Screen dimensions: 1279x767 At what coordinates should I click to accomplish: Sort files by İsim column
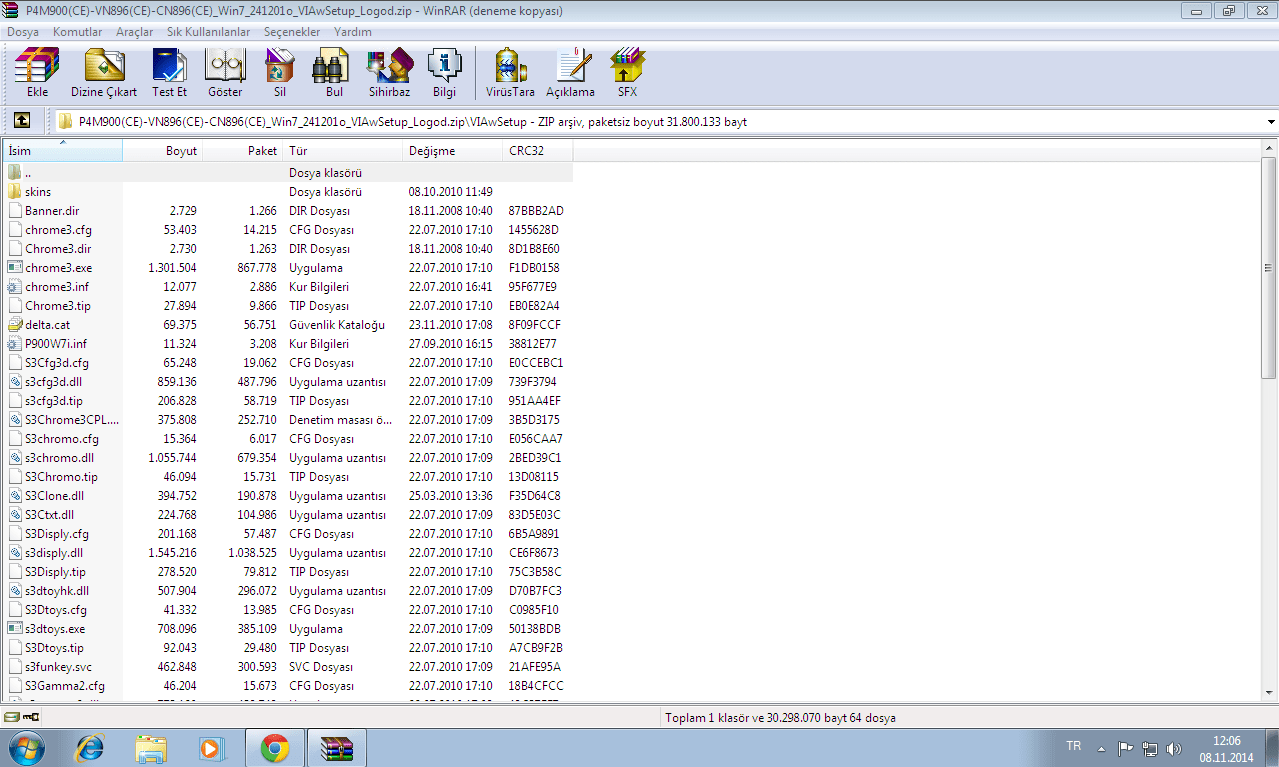[x=63, y=151]
